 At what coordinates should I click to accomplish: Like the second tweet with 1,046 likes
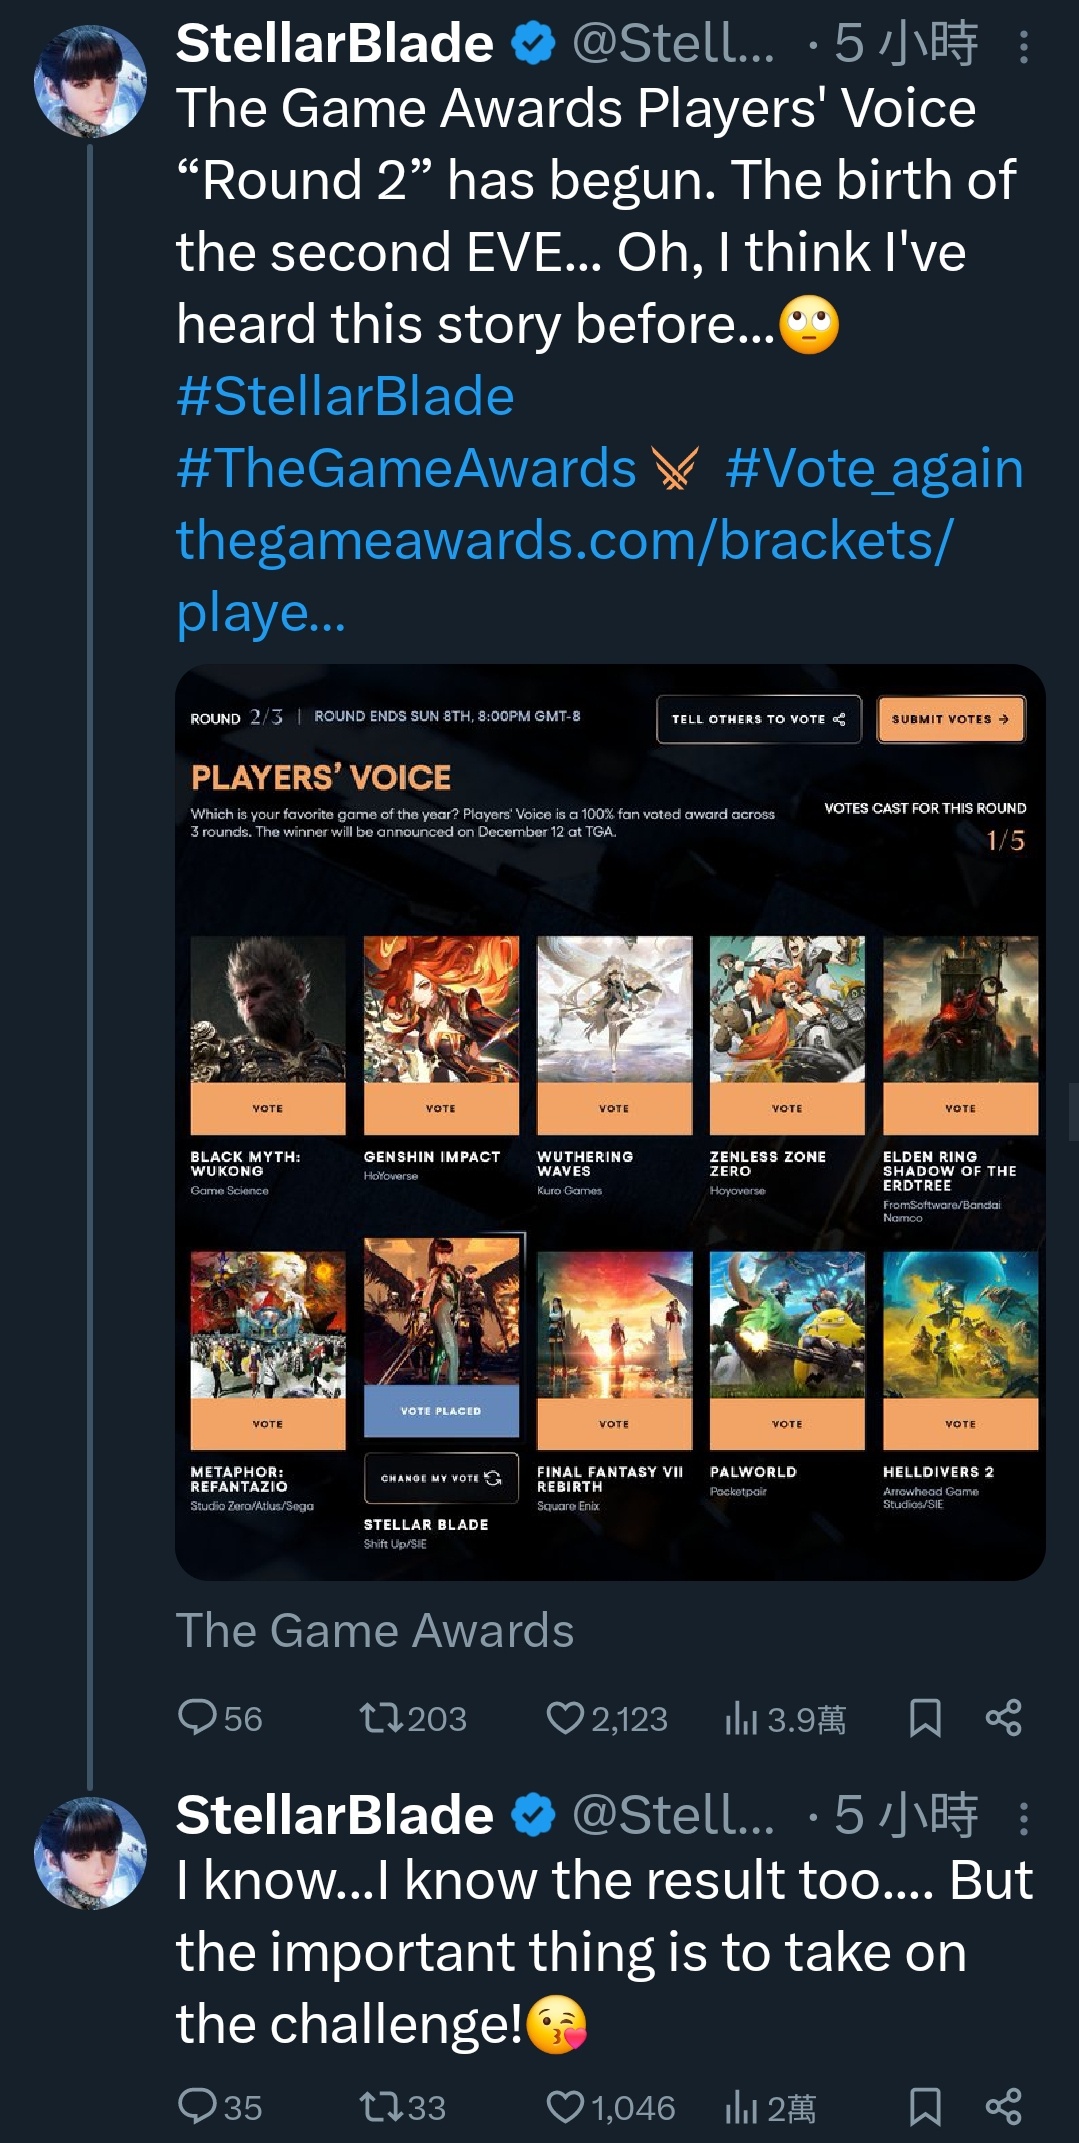point(565,2106)
